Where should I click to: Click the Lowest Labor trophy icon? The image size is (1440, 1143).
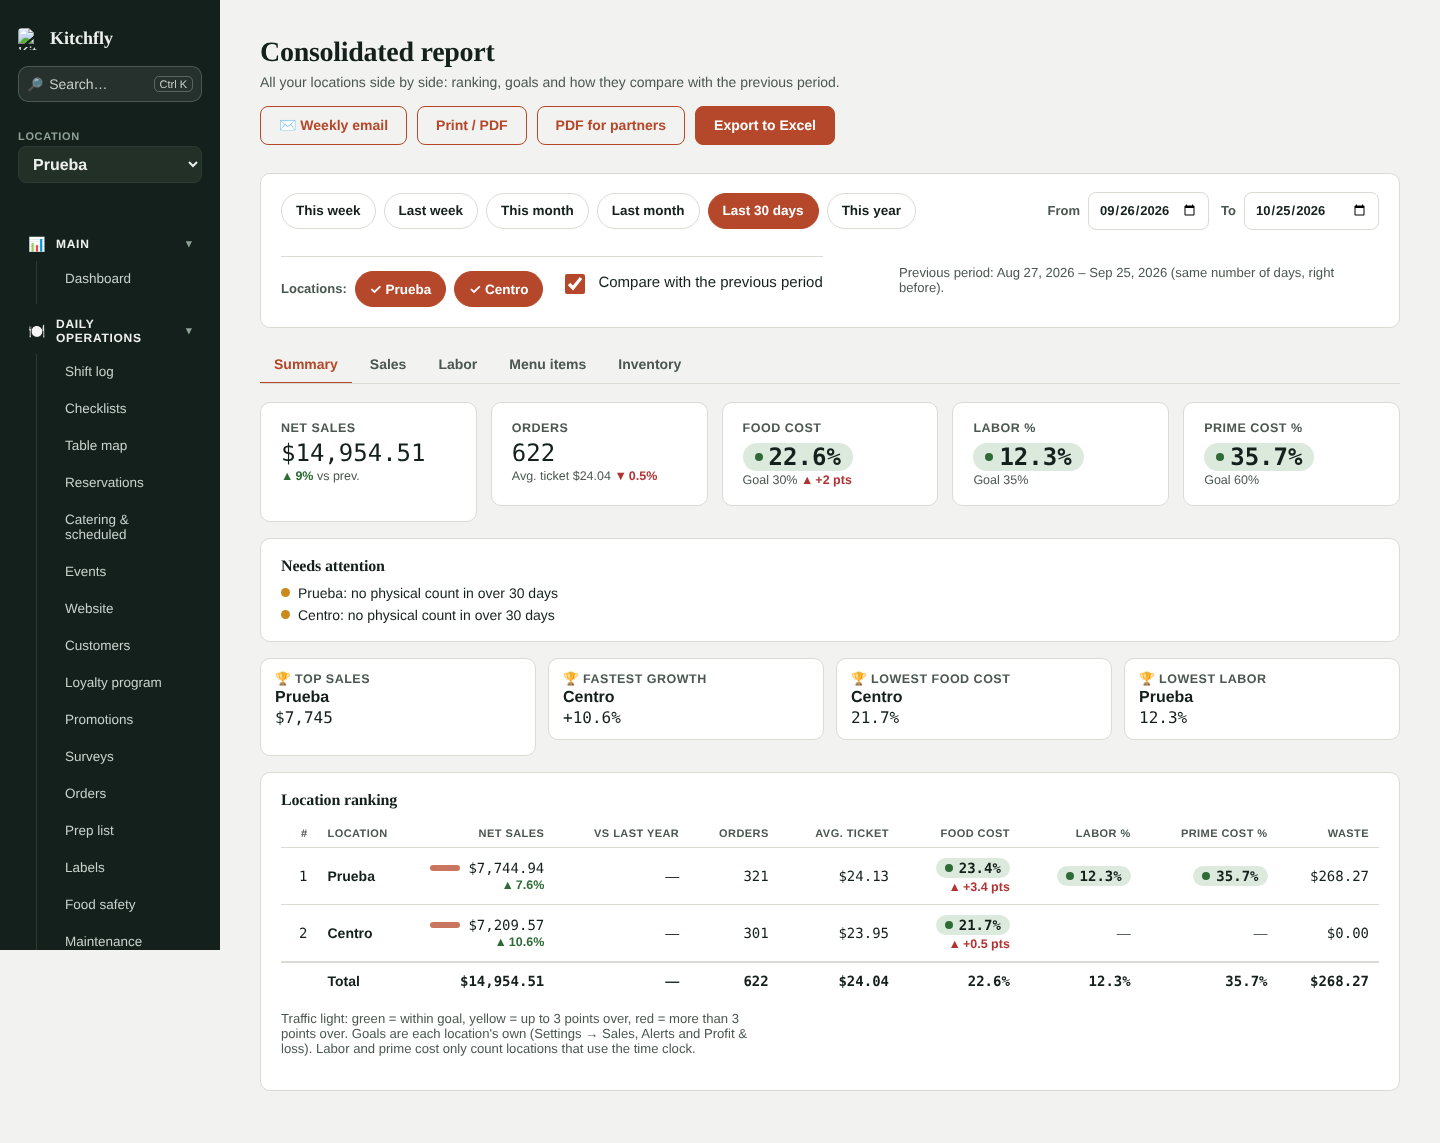pyautogui.click(x=1147, y=678)
